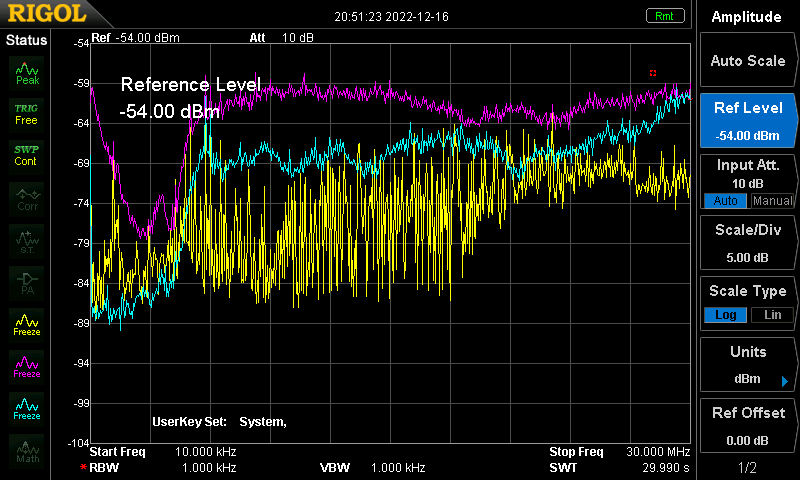Select the Ref Offset 0.00 dB softkey

[x=747, y=426]
